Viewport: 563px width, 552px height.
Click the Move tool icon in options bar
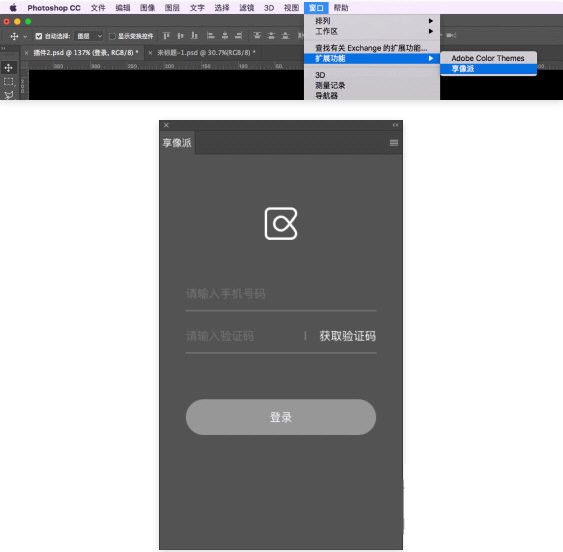(14, 36)
